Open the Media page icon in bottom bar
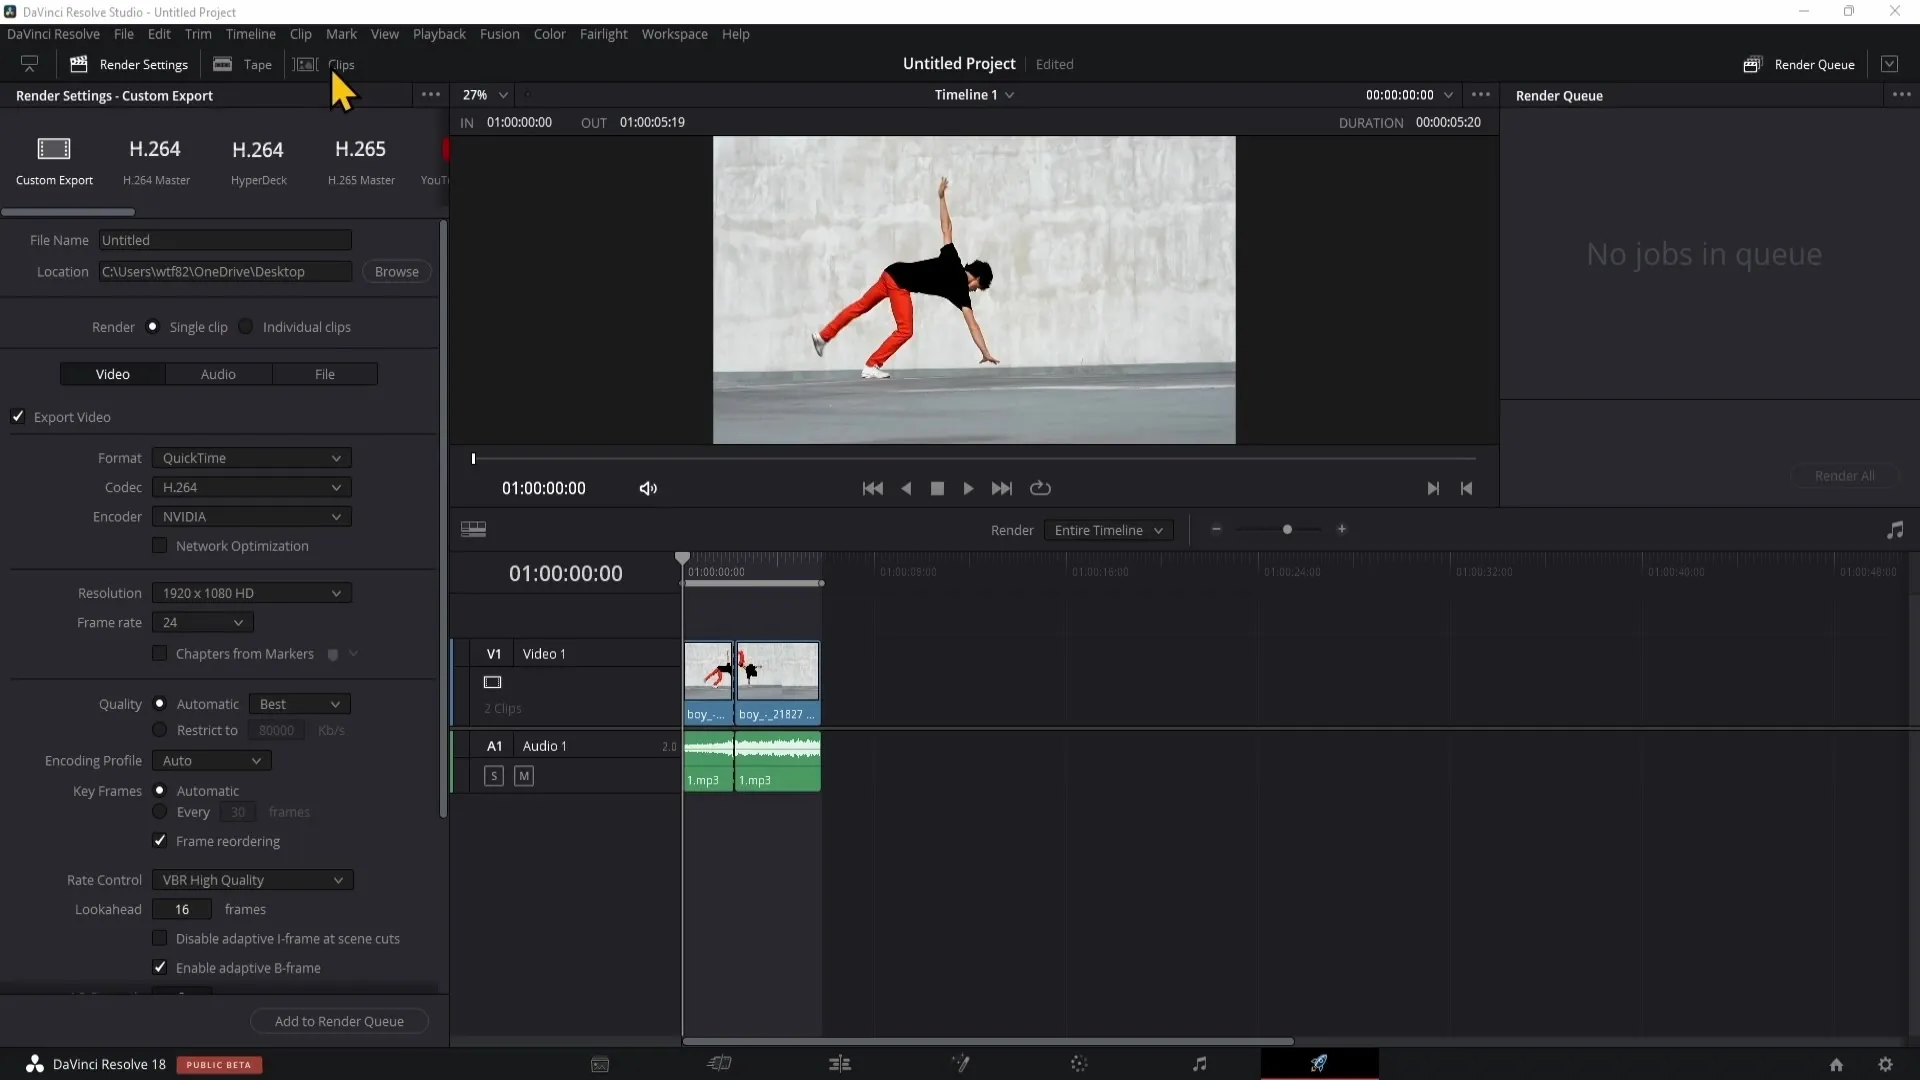Image resolution: width=1920 pixels, height=1080 pixels. [x=600, y=1064]
